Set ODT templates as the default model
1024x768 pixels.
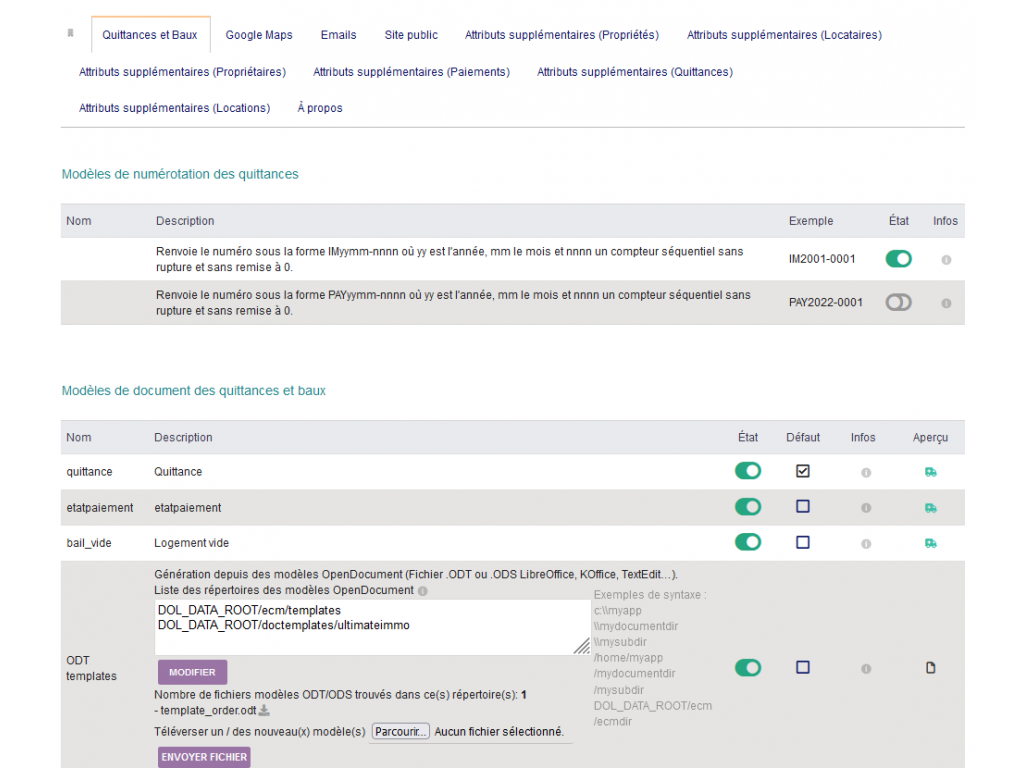click(x=803, y=667)
